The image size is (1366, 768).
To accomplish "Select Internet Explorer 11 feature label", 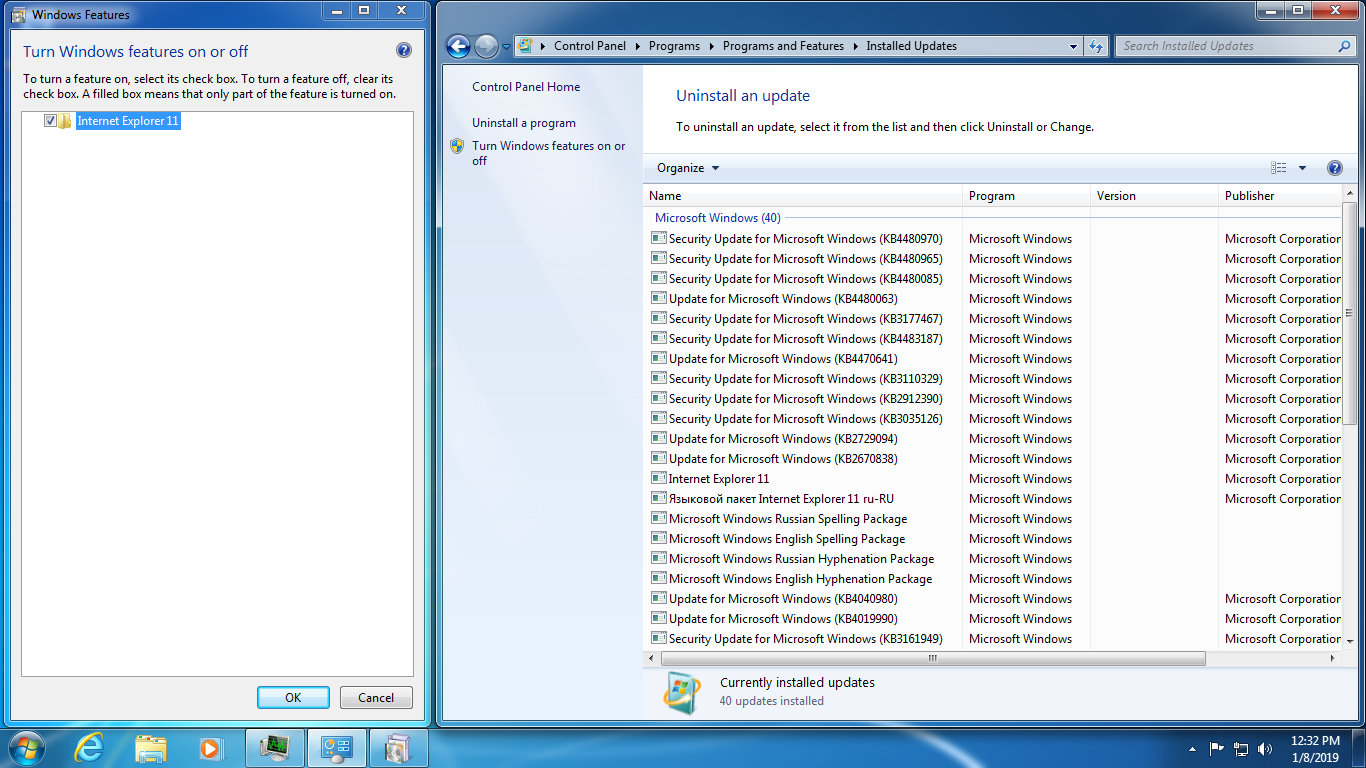I will tap(128, 121).
